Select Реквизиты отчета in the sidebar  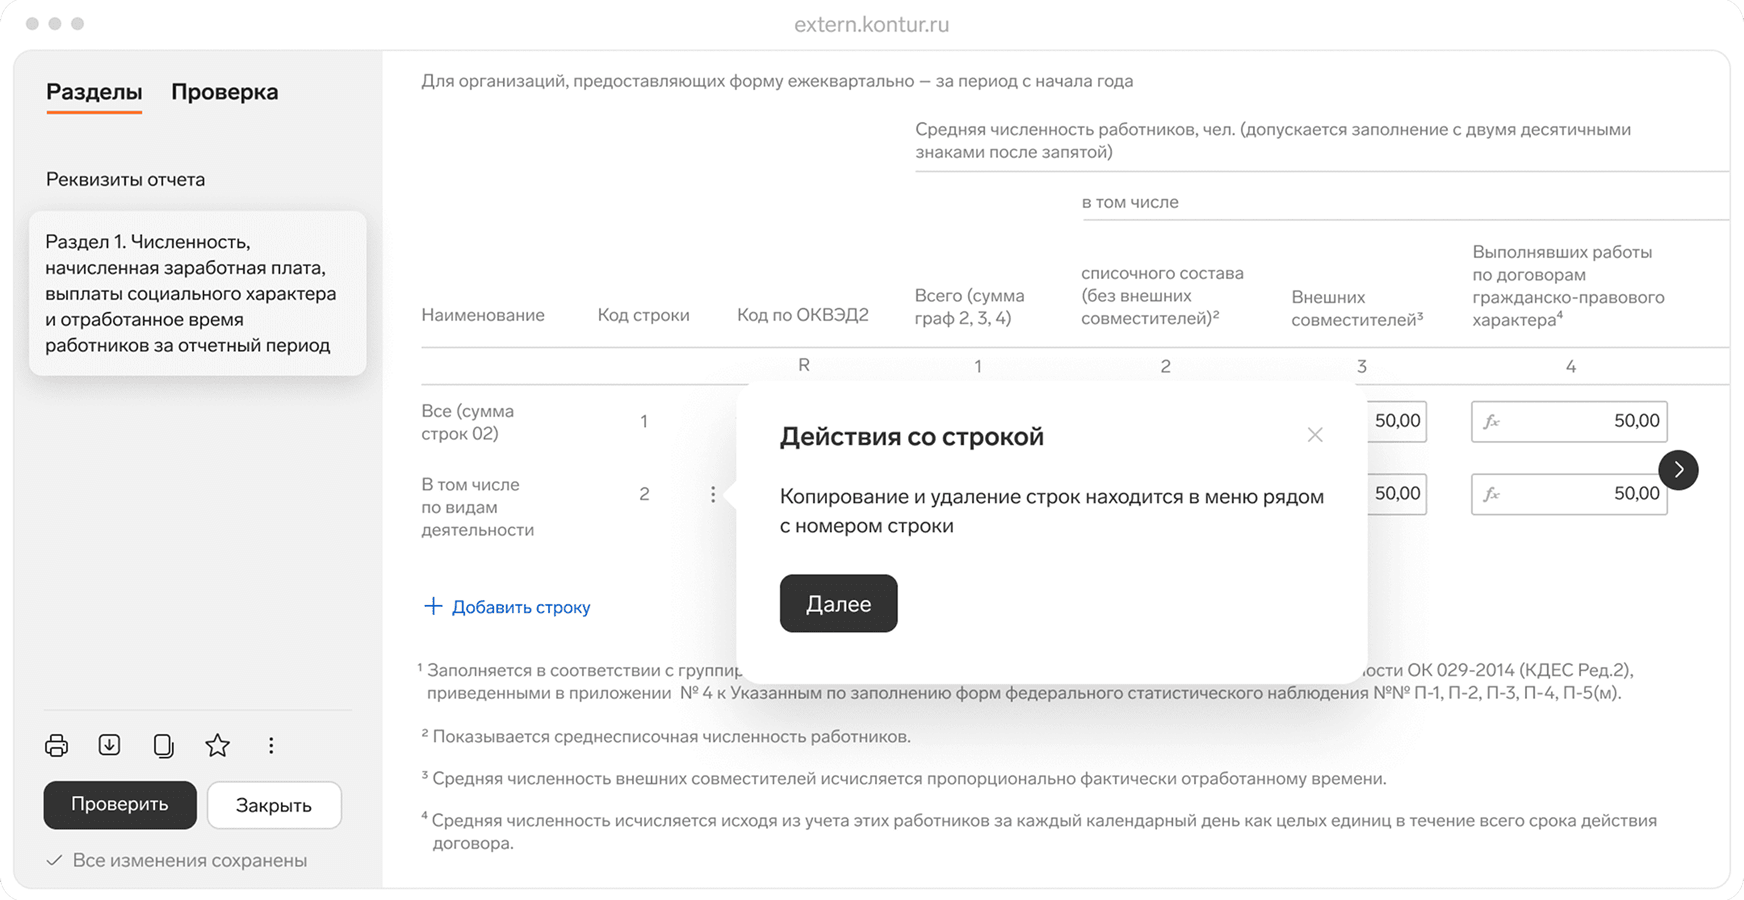point(125,179)
